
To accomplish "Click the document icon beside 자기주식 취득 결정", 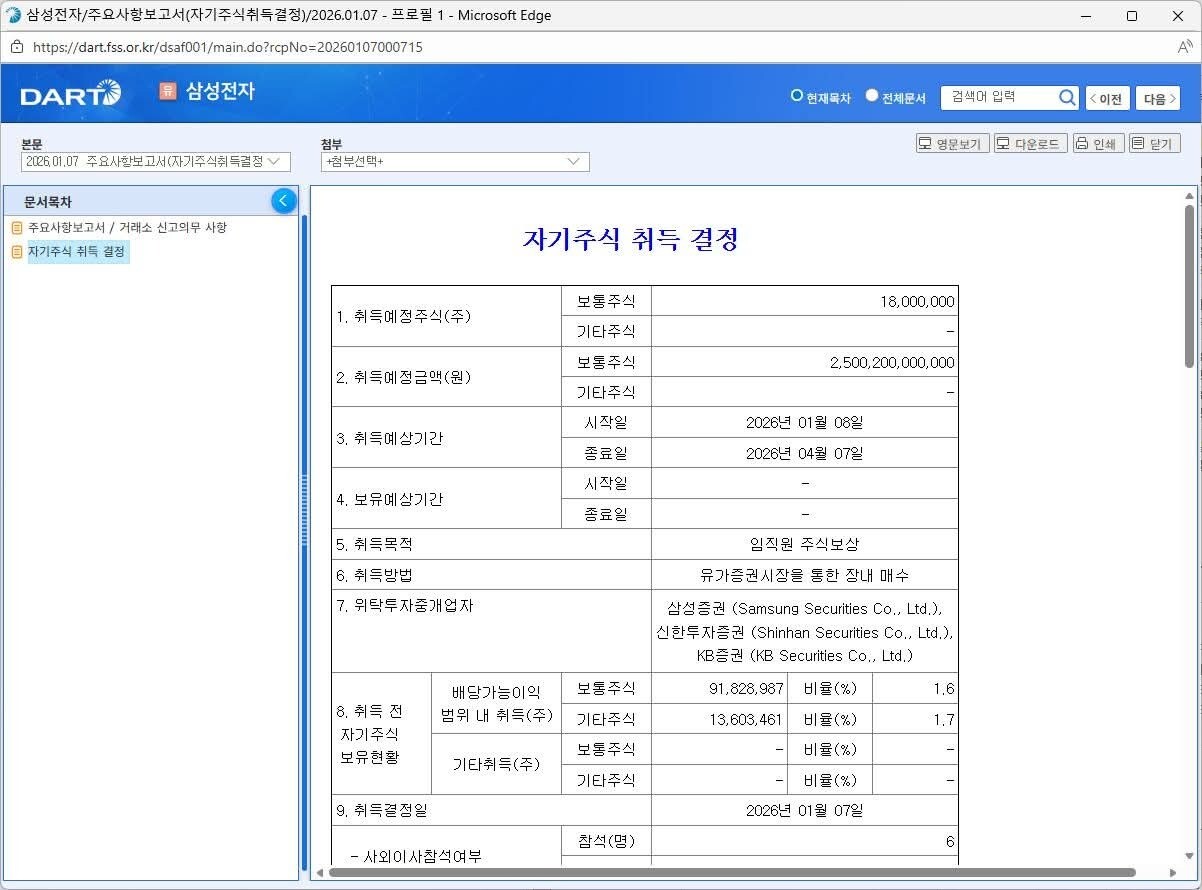I will coord(17,252).
